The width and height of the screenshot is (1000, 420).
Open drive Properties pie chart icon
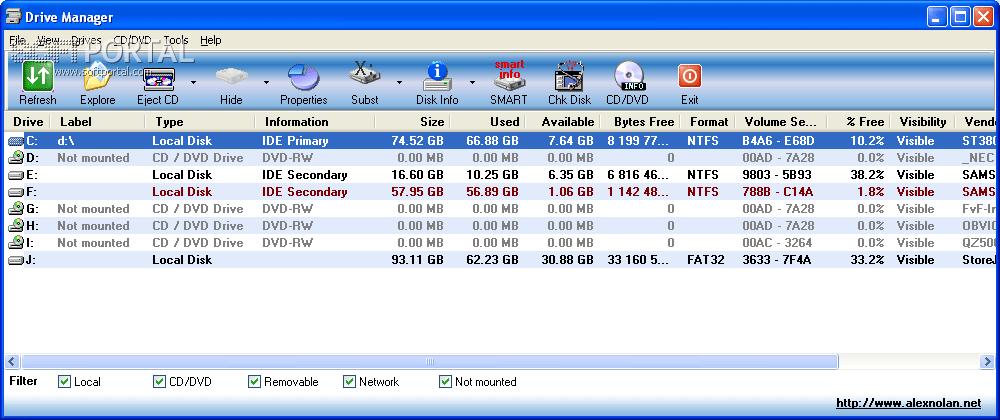tap(304, 78)
